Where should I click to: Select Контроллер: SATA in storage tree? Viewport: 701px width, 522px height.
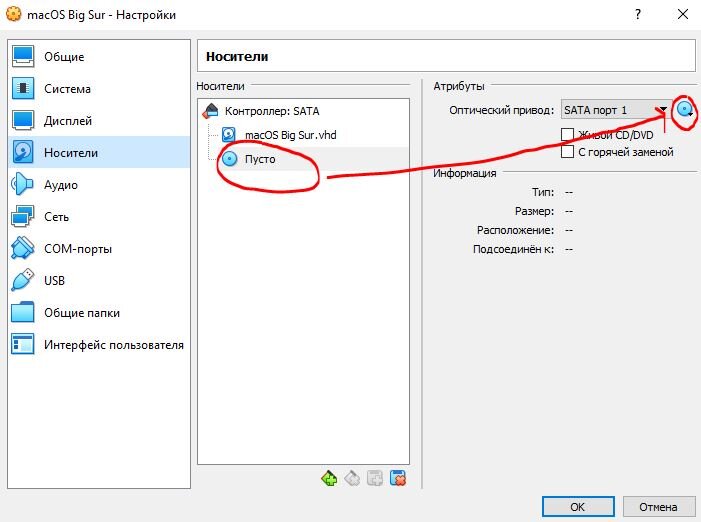coord(303,111)
